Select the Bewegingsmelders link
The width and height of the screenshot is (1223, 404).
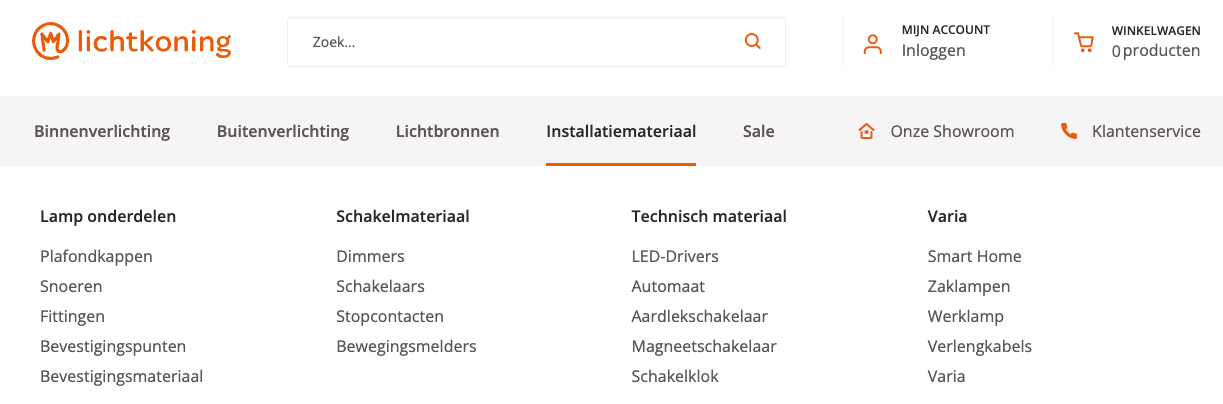406,346
